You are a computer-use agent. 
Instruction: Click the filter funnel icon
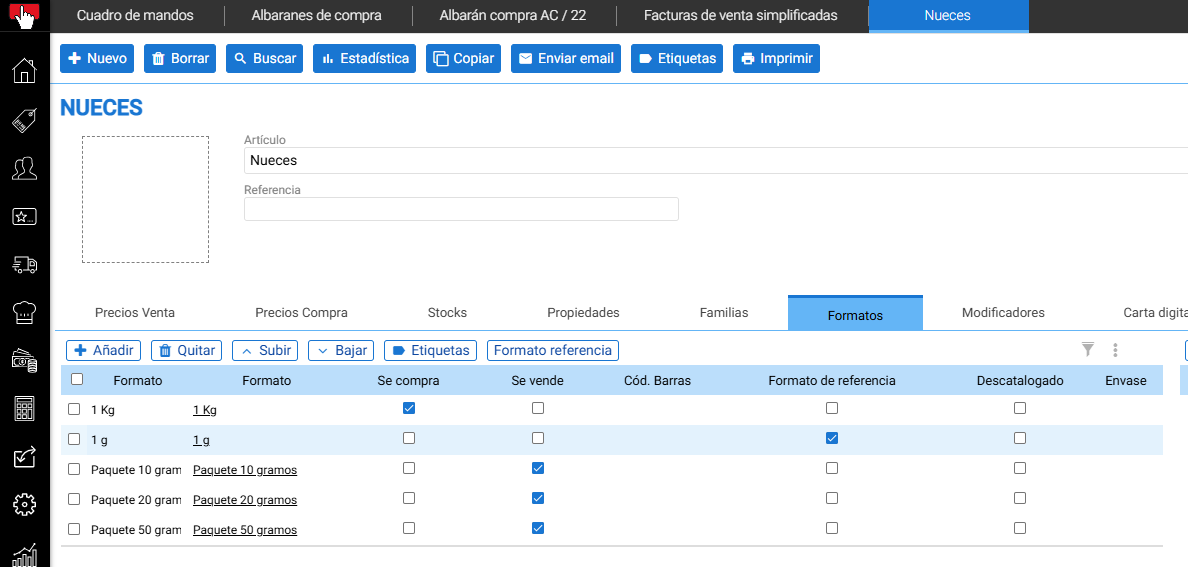pos(1088,349)
